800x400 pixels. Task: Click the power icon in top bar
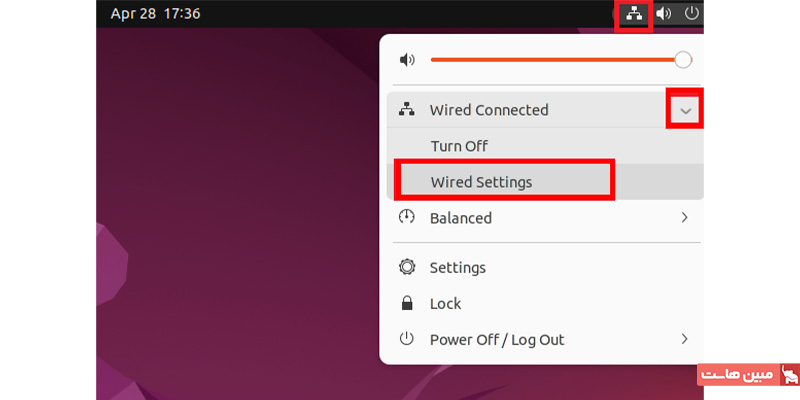coord(690,14)
